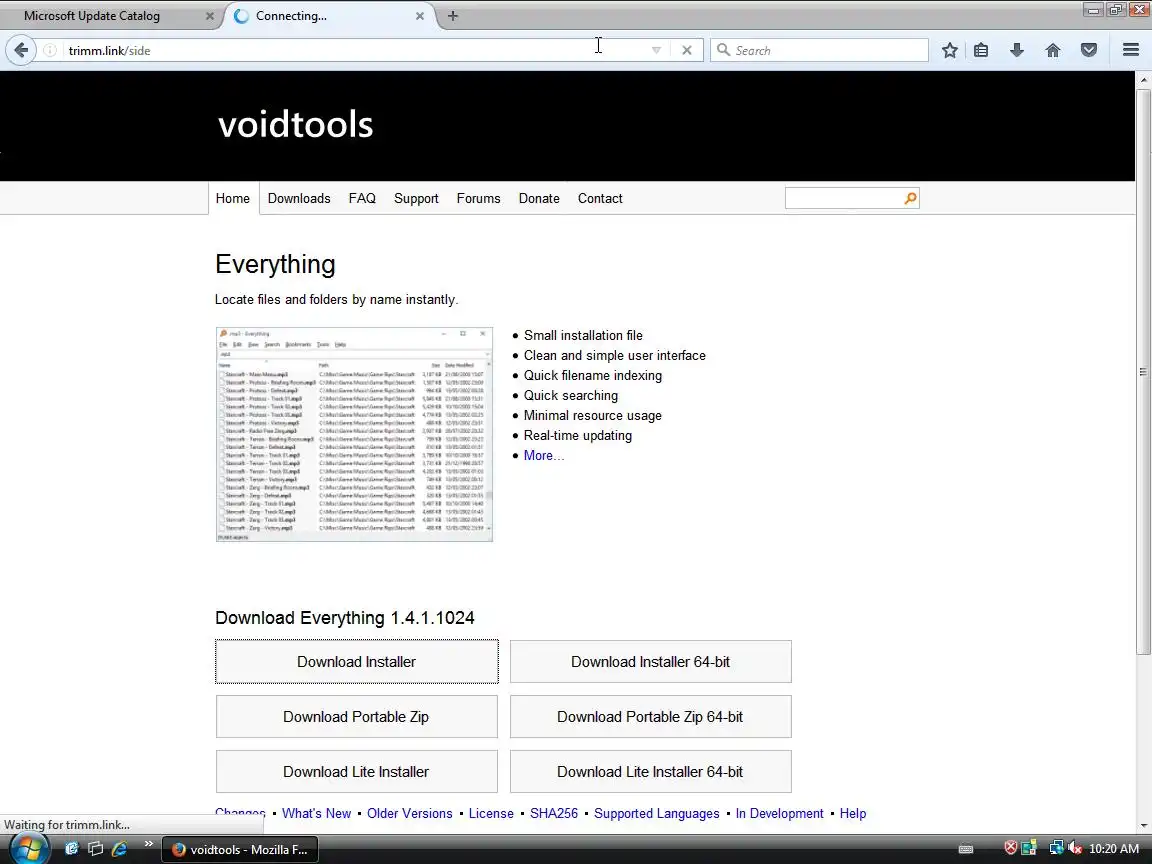1152x864 pixels.
Task: Click the Everything page heading
Action: coord(276,264)
